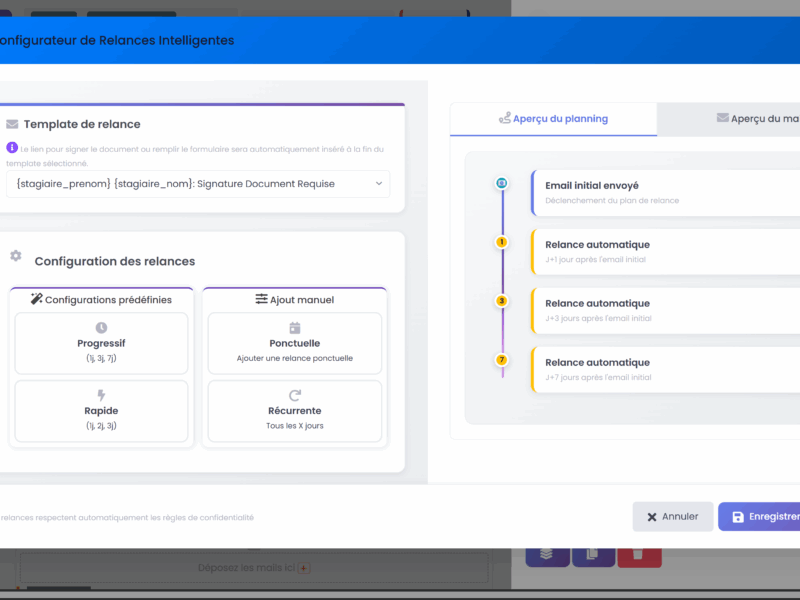Image resolution: width=800 pixels, height=600 pixels.
Task: Click the yellow timeline marker numbered 1
Action: coord(502,242)
